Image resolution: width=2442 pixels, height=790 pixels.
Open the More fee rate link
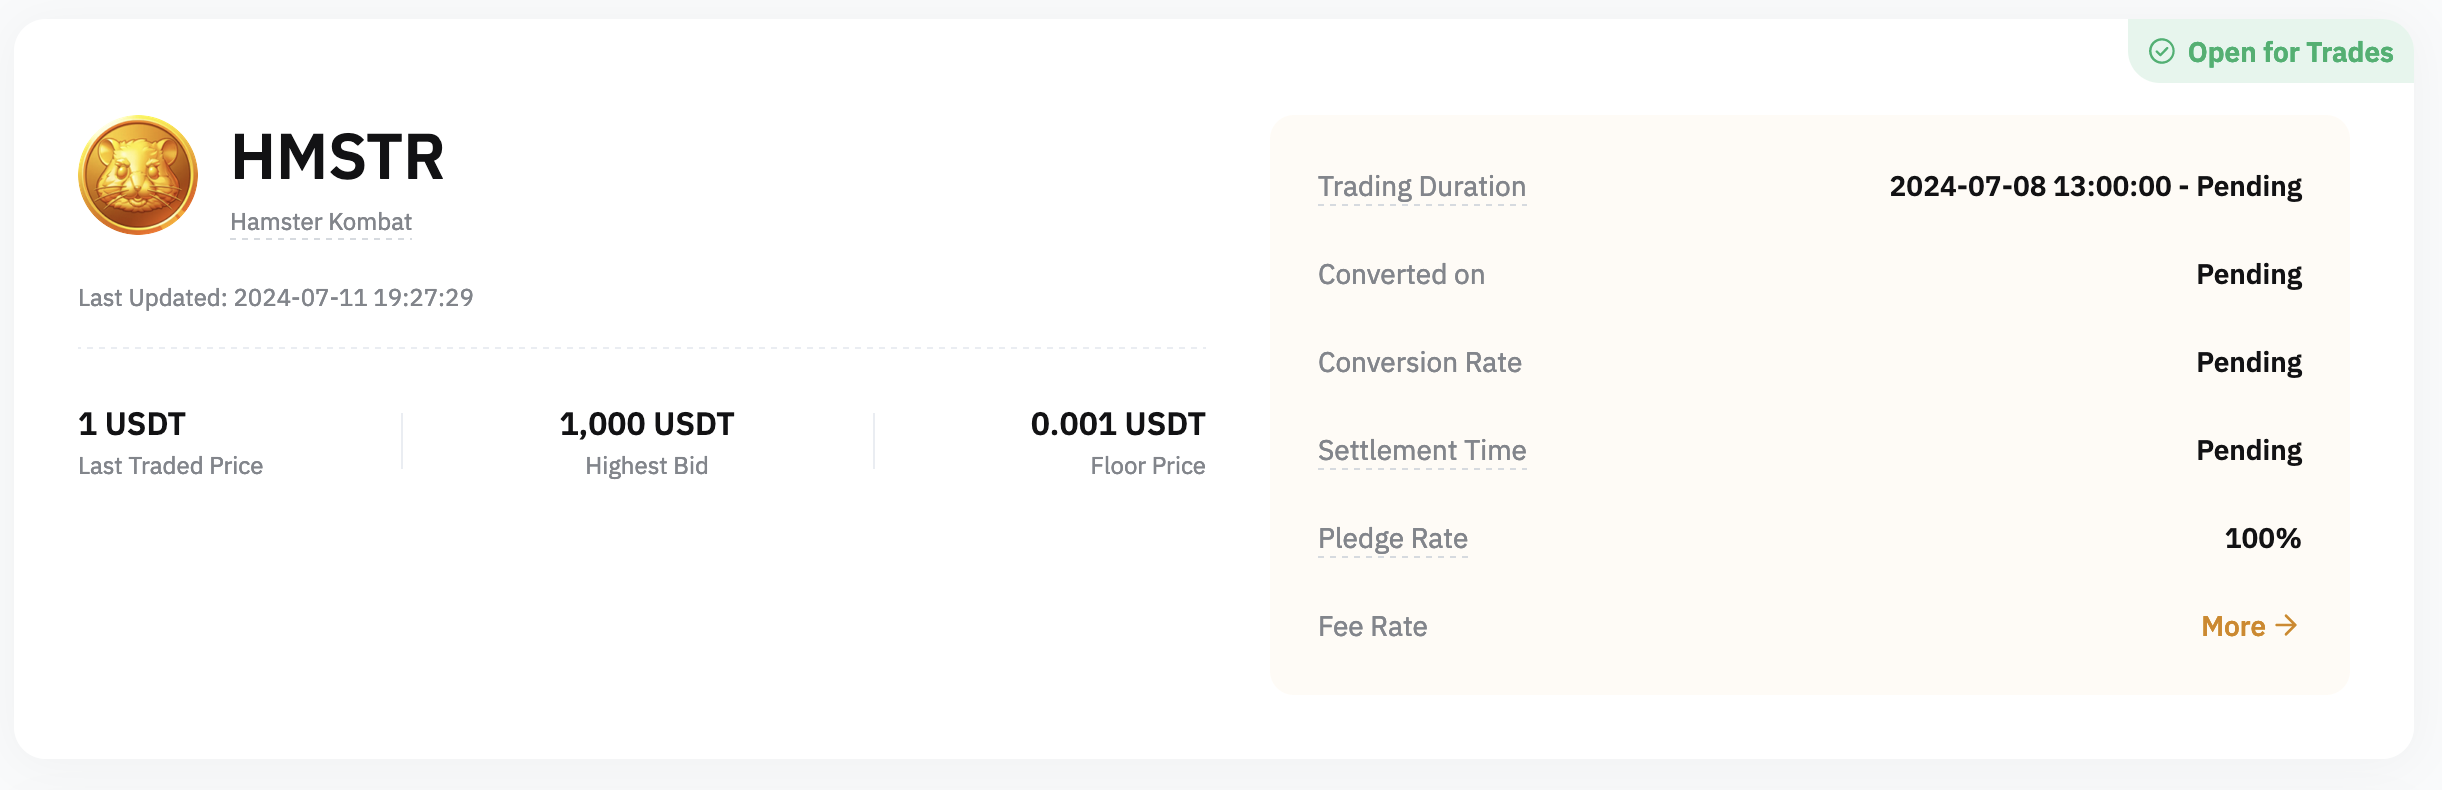[2233, 626]
